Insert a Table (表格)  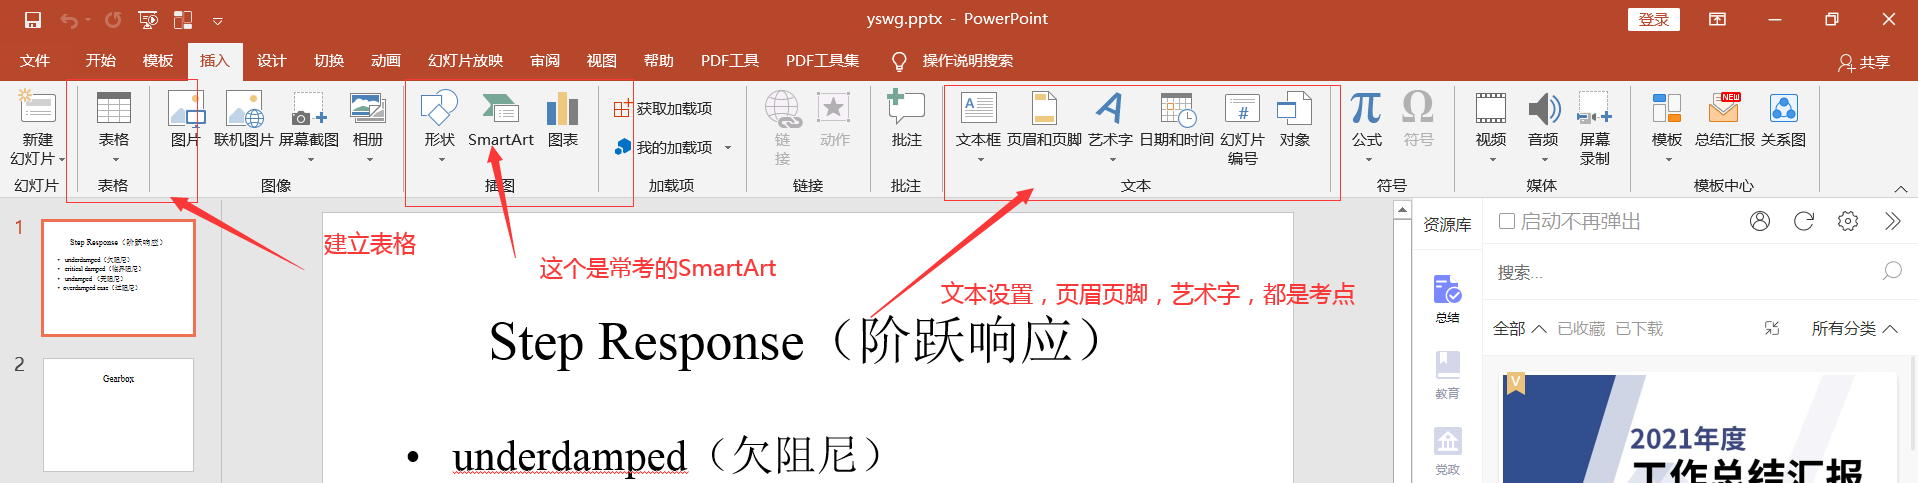coord(114,128)
